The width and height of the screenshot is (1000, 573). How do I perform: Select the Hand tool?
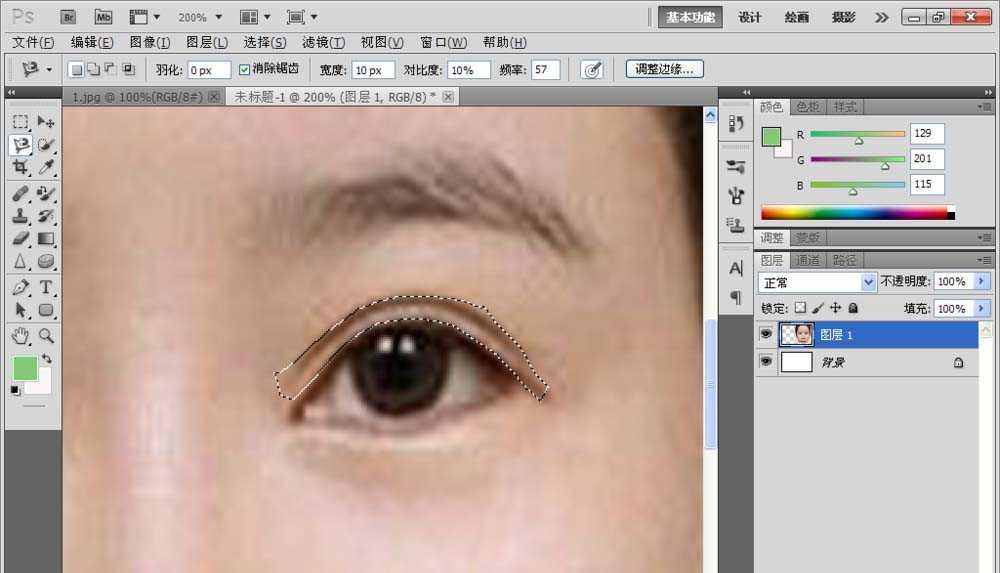coord(20,336)
